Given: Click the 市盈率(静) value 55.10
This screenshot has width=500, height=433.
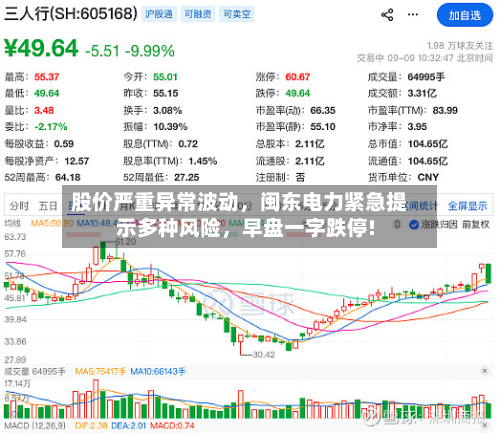Looking at the screenshot, I should [x=323, y=127].
